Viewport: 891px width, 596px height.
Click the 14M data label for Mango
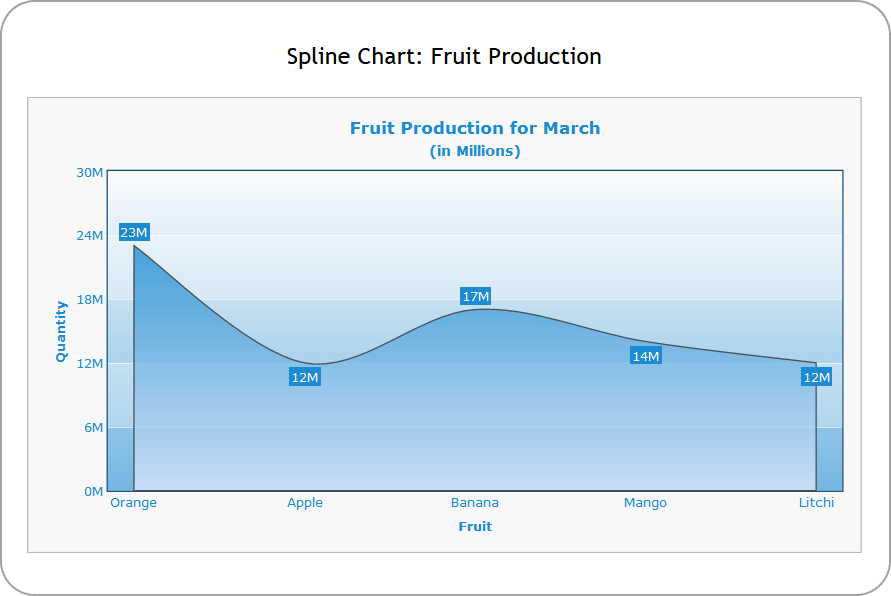[x=646, y=356]
